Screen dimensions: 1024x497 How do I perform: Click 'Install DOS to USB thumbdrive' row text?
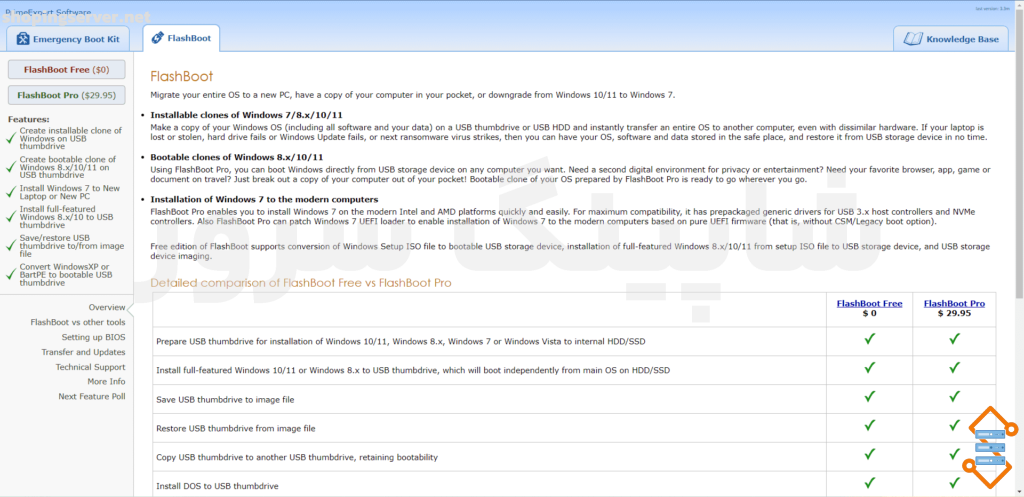pos(217,487)
